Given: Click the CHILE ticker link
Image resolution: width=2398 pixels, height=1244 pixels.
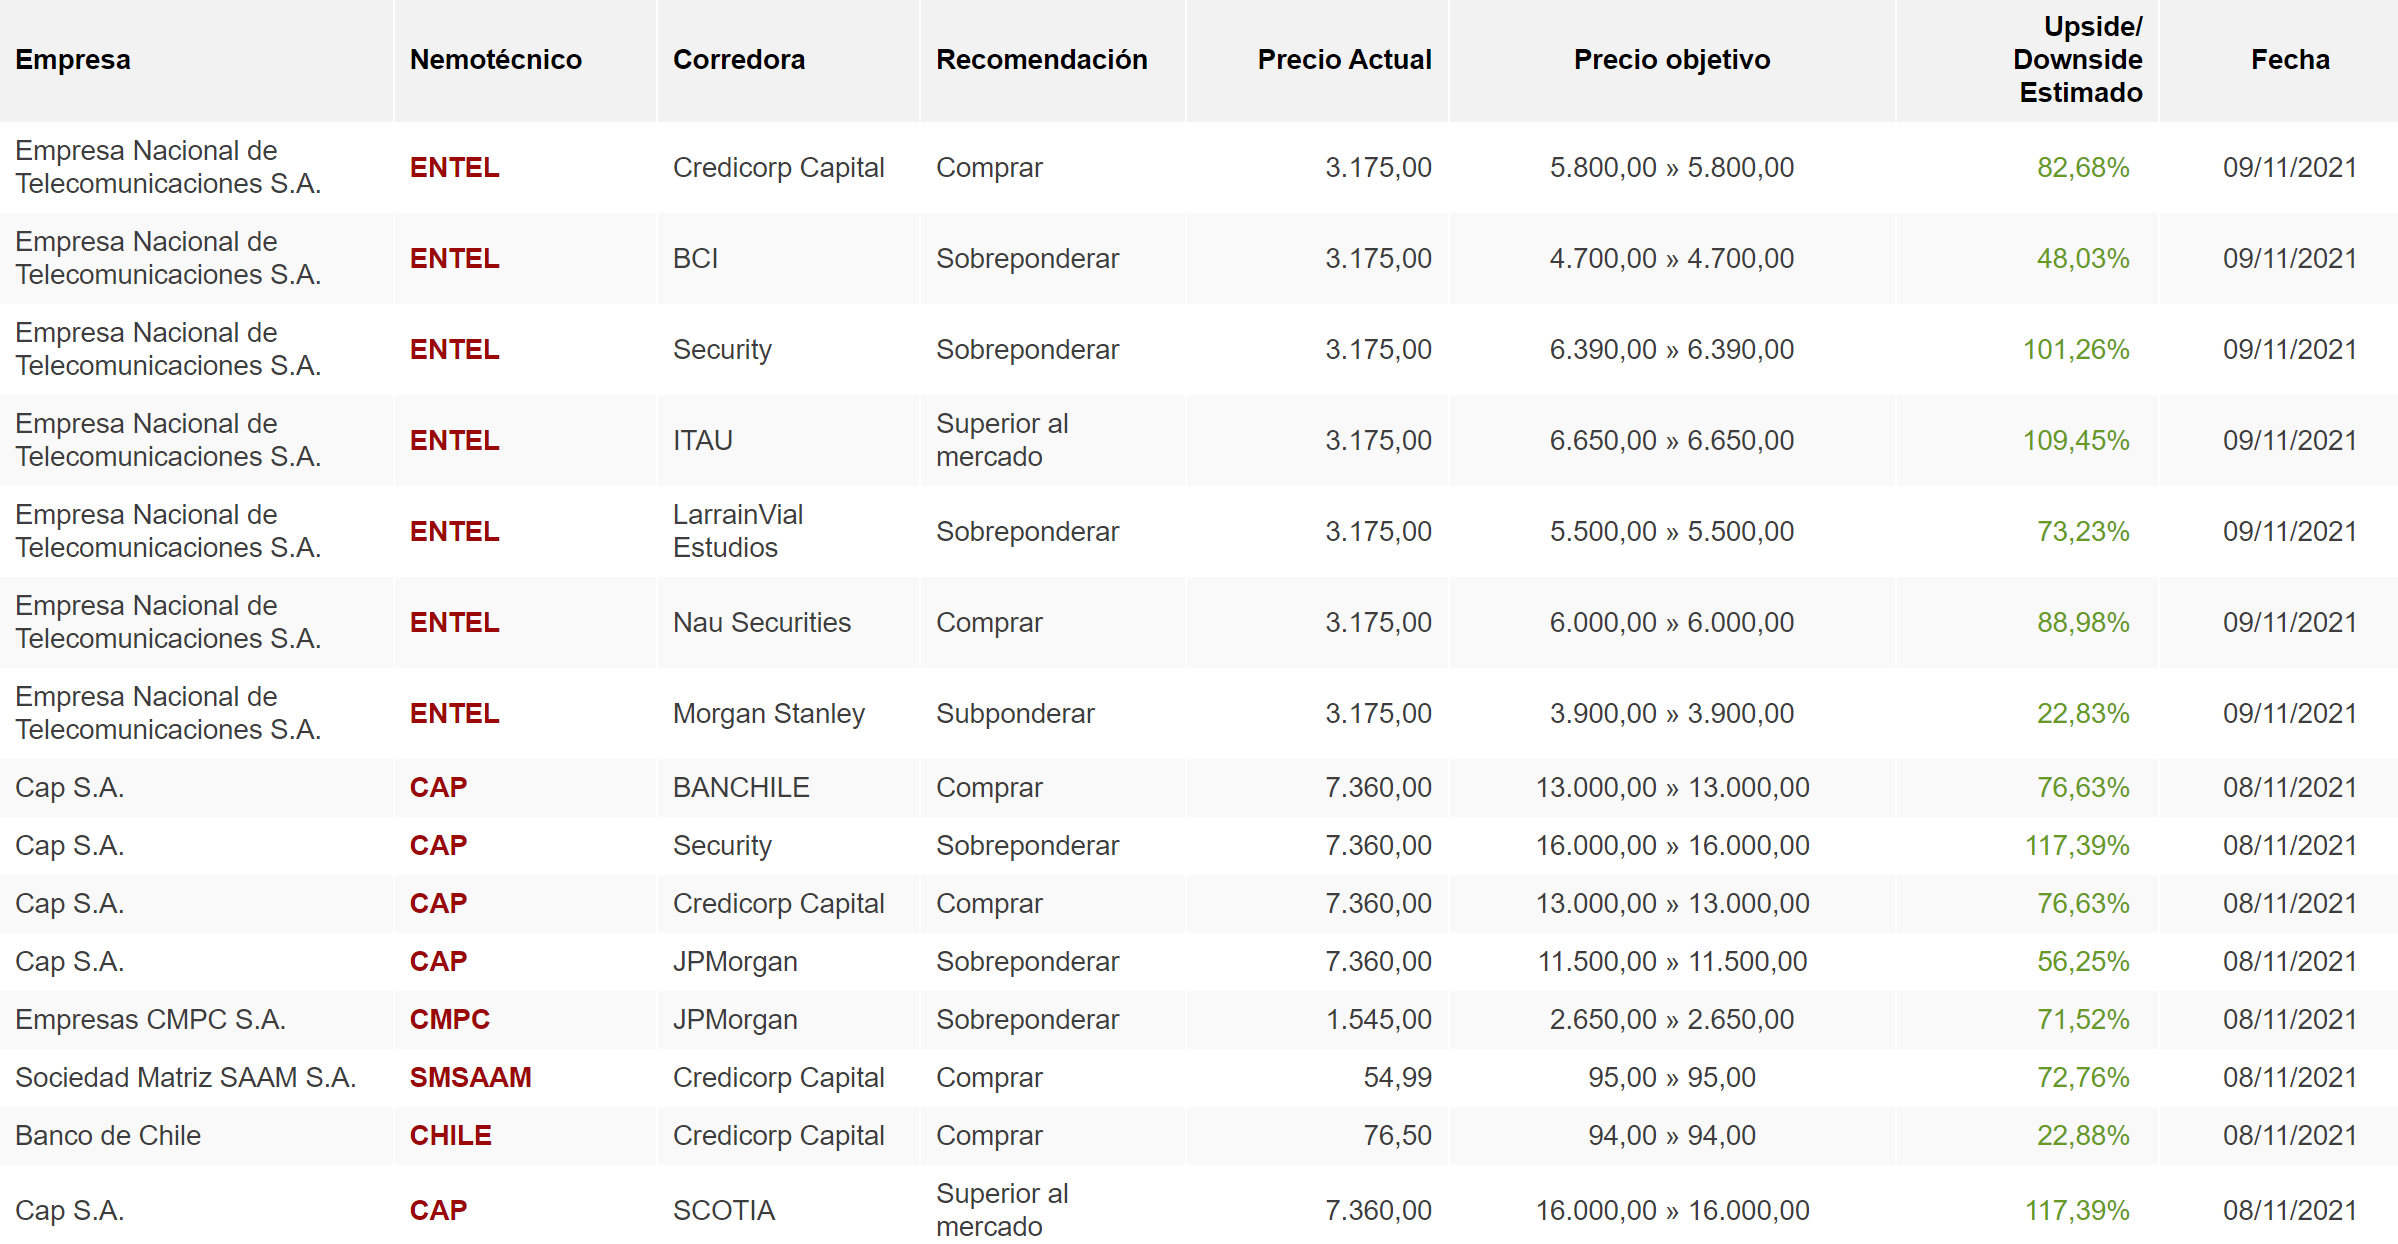Looking at the screenshot, I should point(450,1135).
